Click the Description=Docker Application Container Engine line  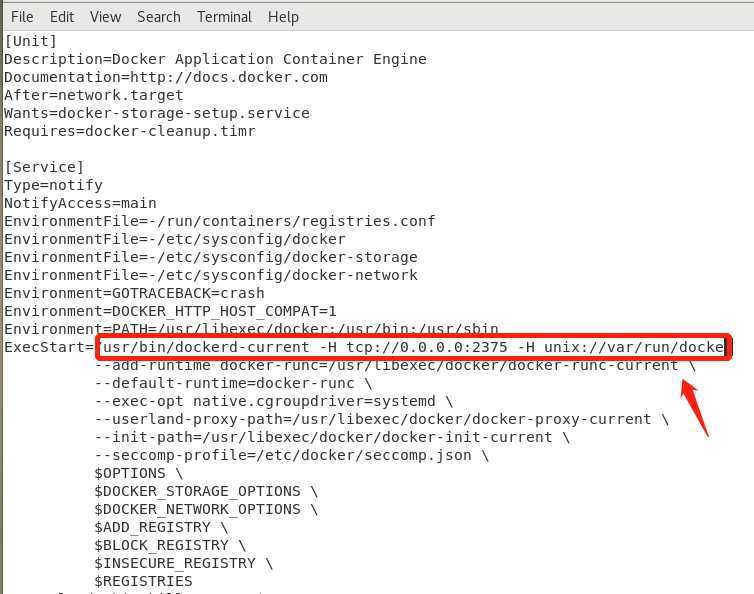(x=215, y=59)
